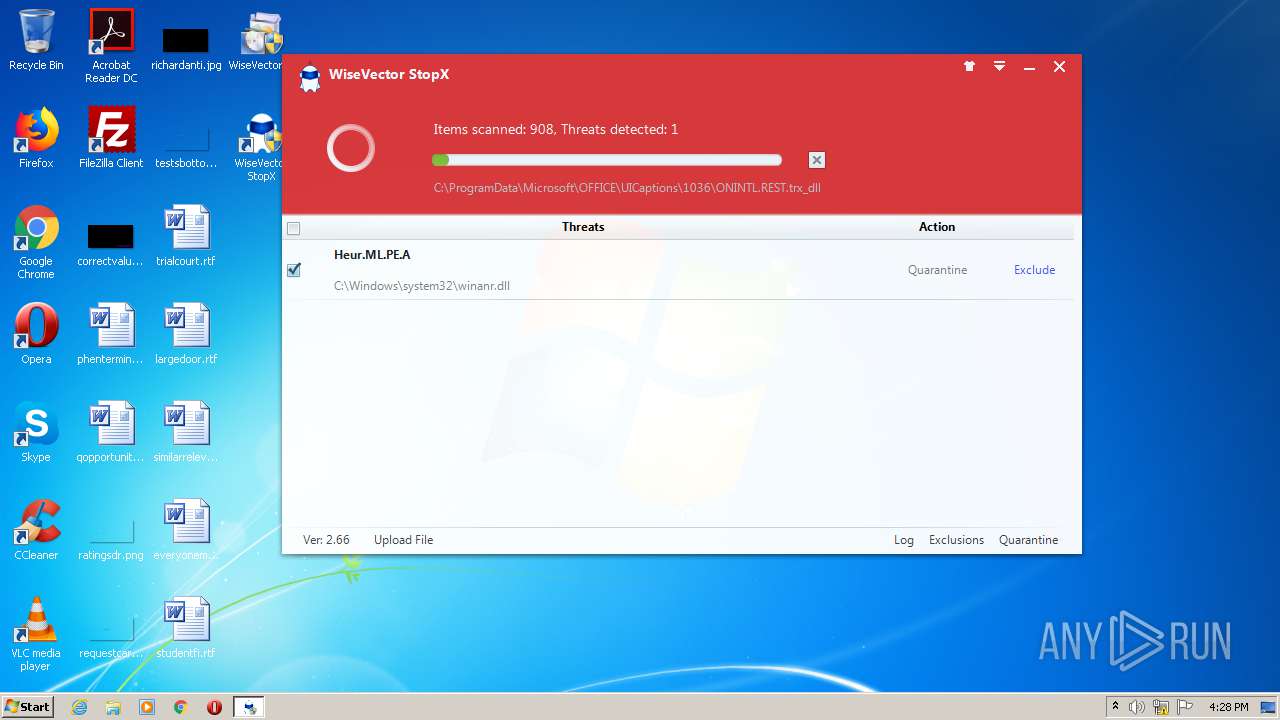Open Internet Explorer from the taskbar

(79, 707)
